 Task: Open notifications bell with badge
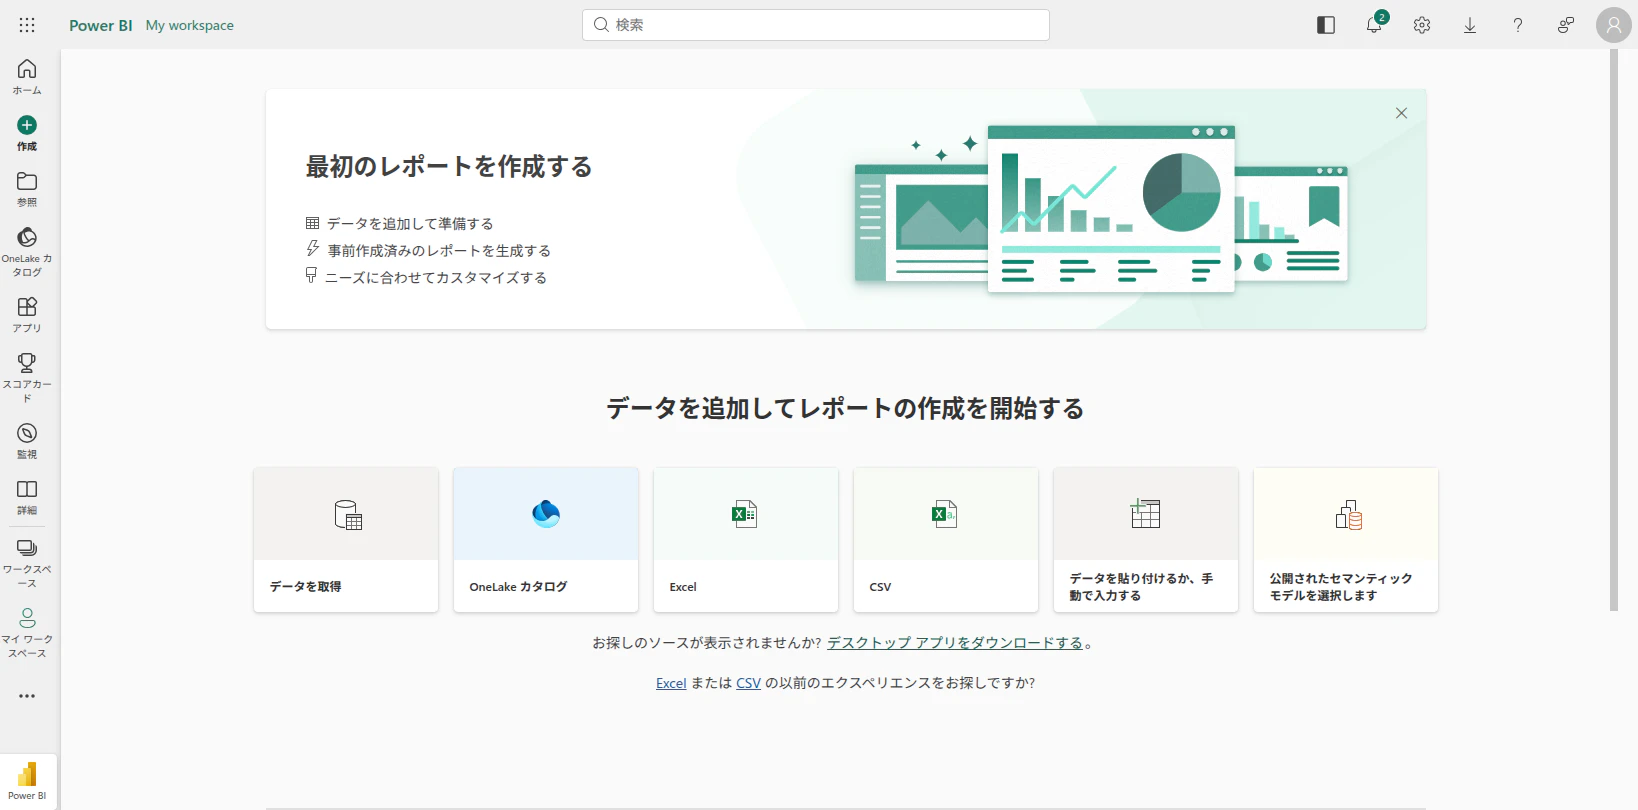click(x=1374, y=25)
